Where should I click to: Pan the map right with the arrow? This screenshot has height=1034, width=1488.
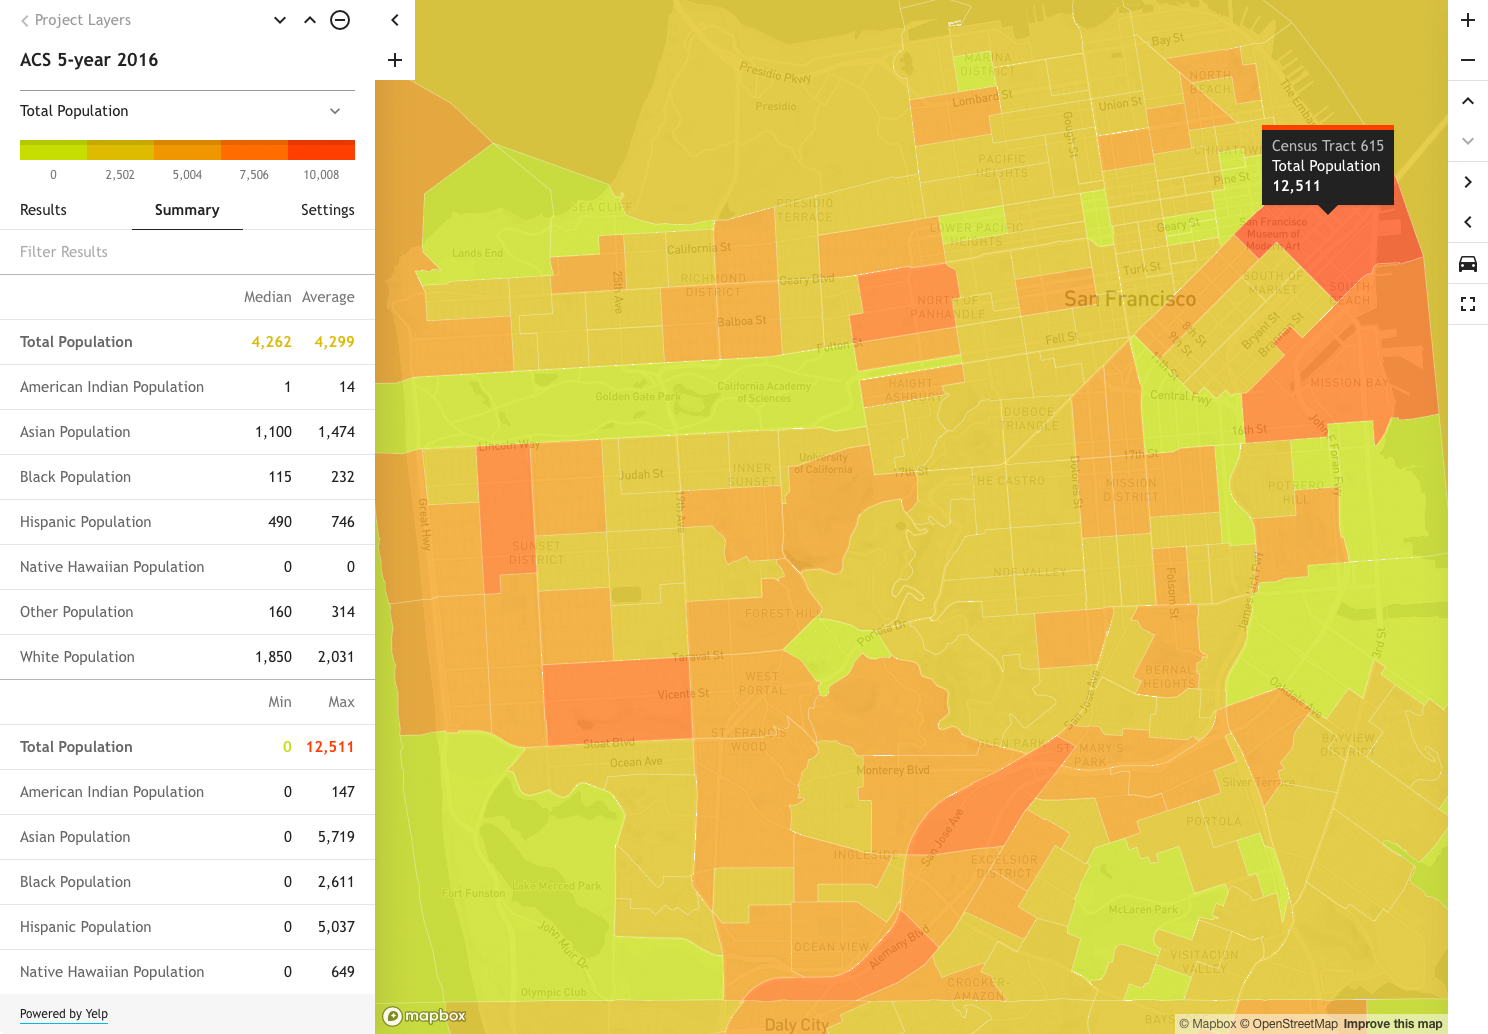[x=1468, y=182]
